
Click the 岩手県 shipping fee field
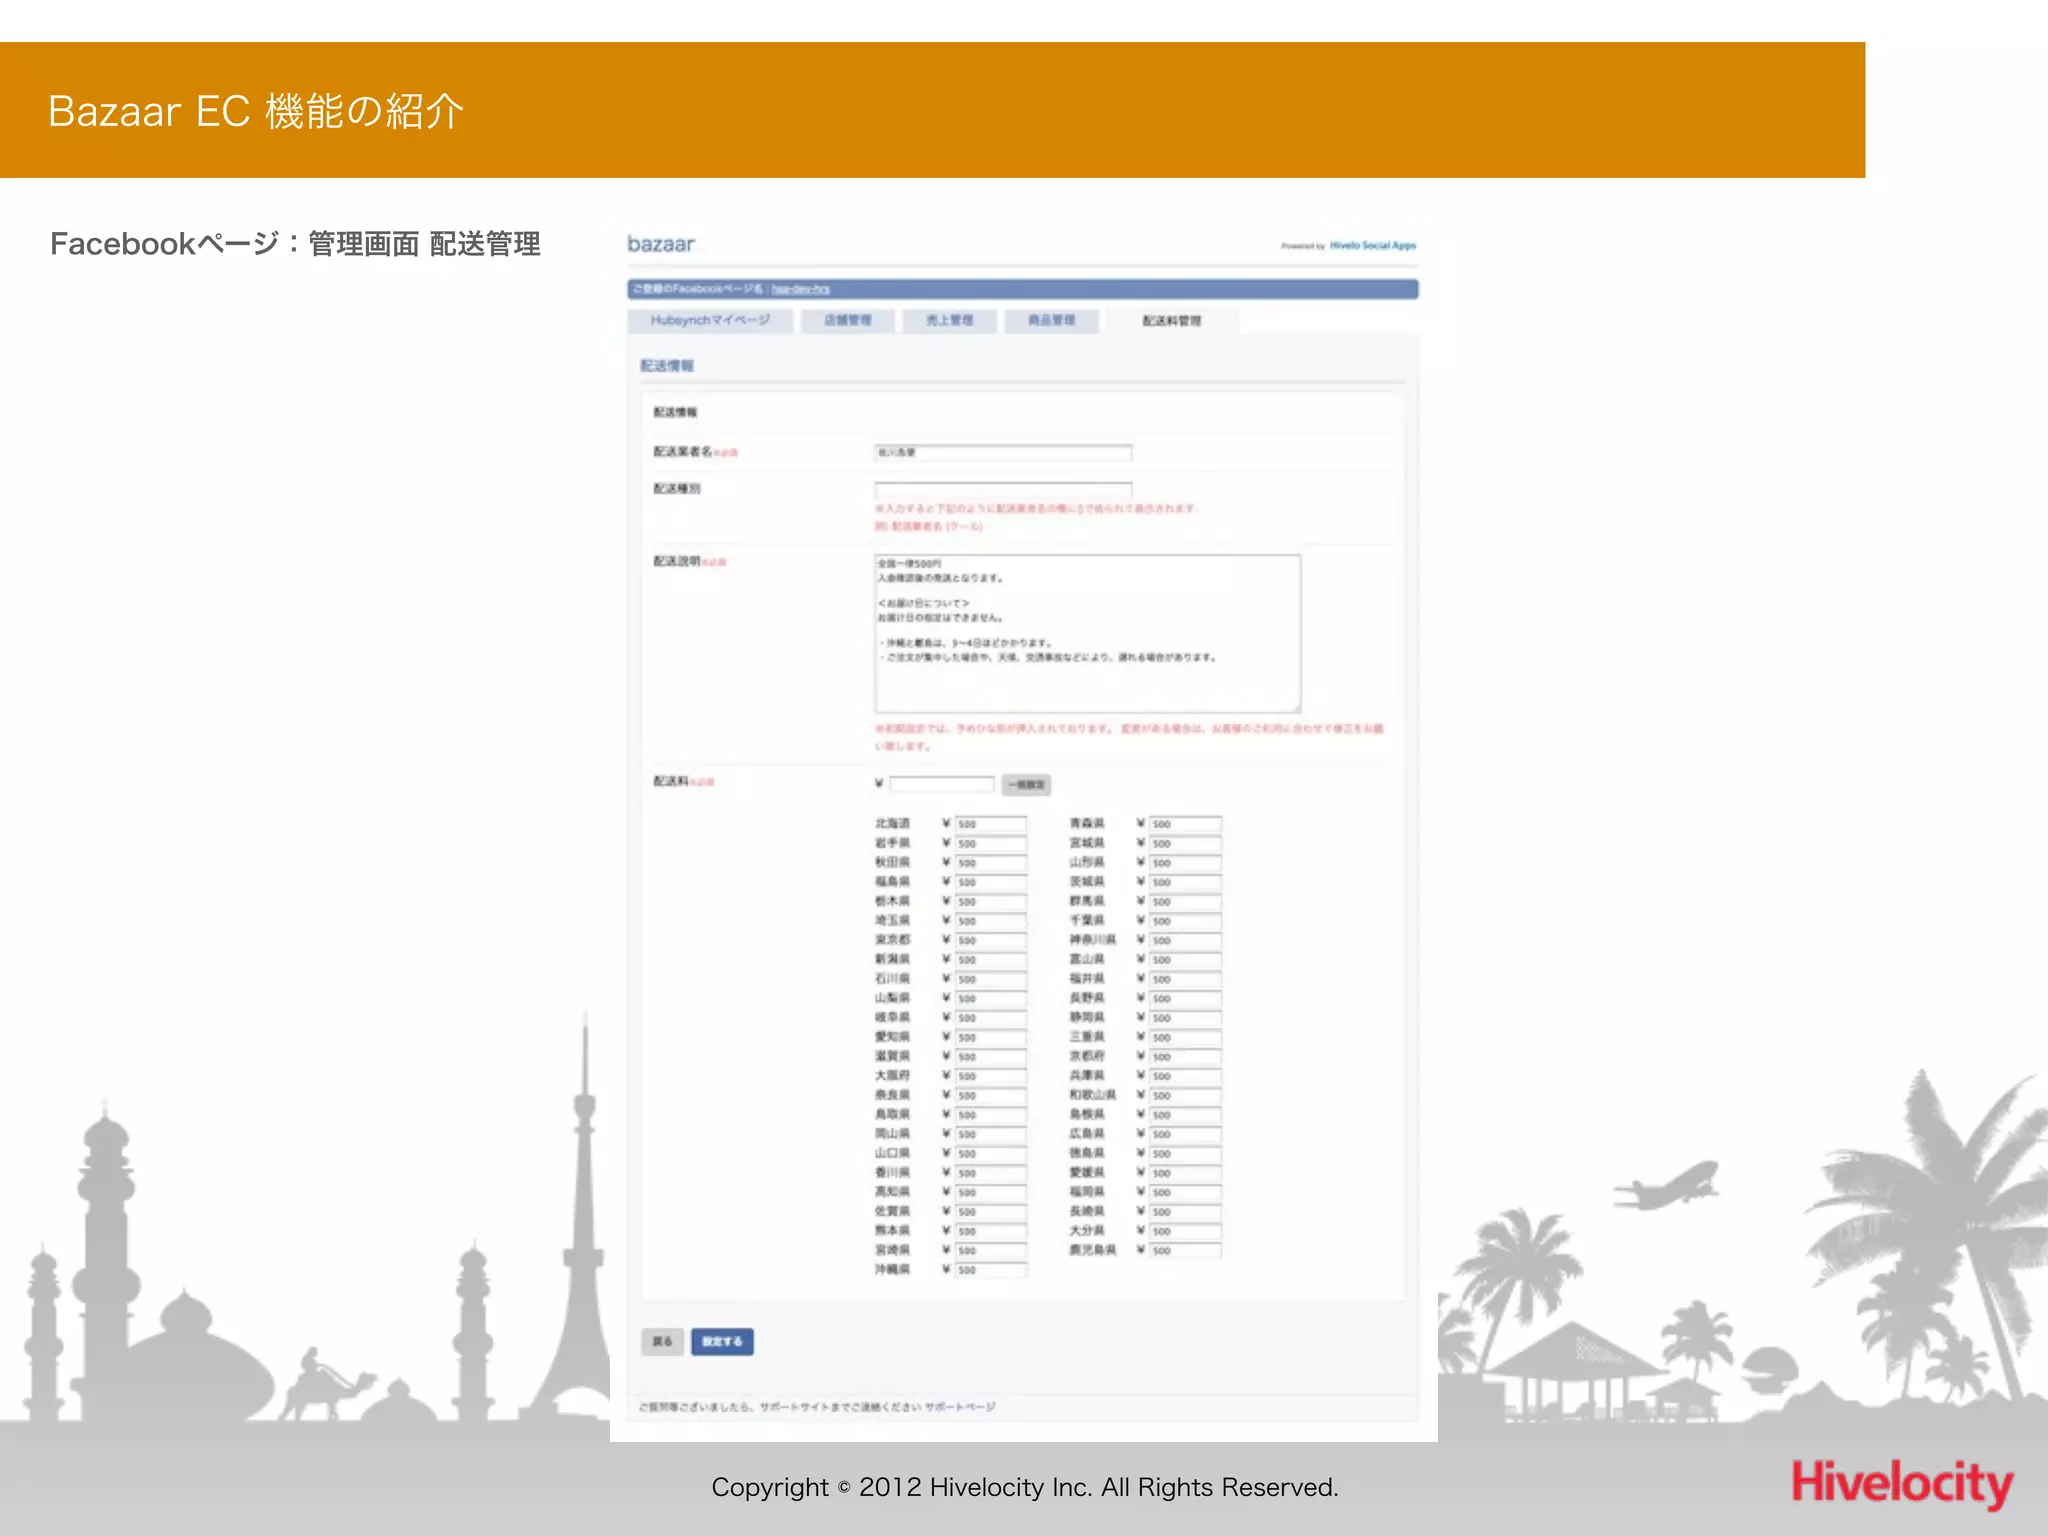coord(990,843)
